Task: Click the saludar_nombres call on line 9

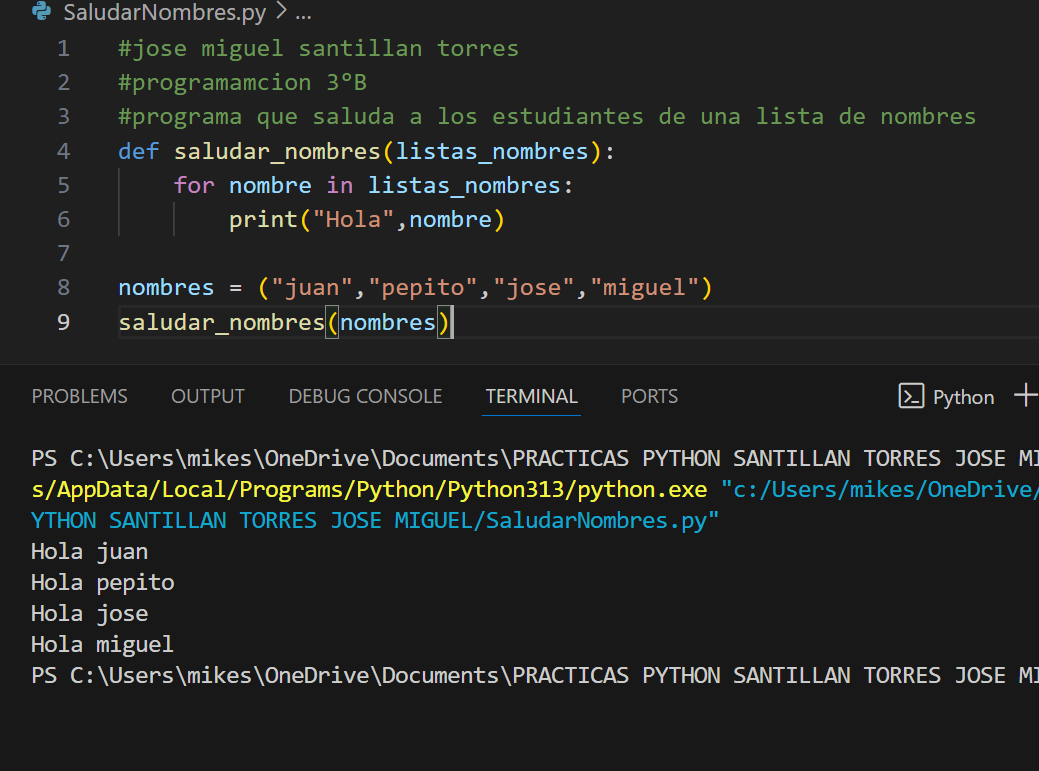Action: pyautogui.click(x=221, y=323)
